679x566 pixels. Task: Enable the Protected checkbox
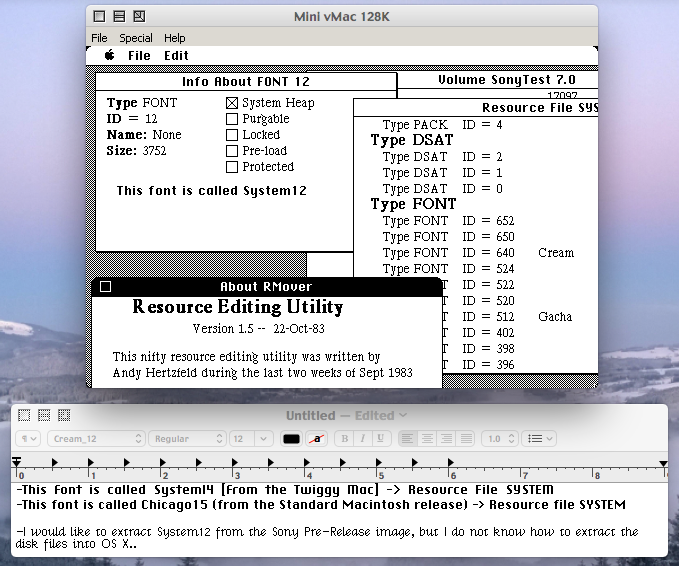point(232,167)
